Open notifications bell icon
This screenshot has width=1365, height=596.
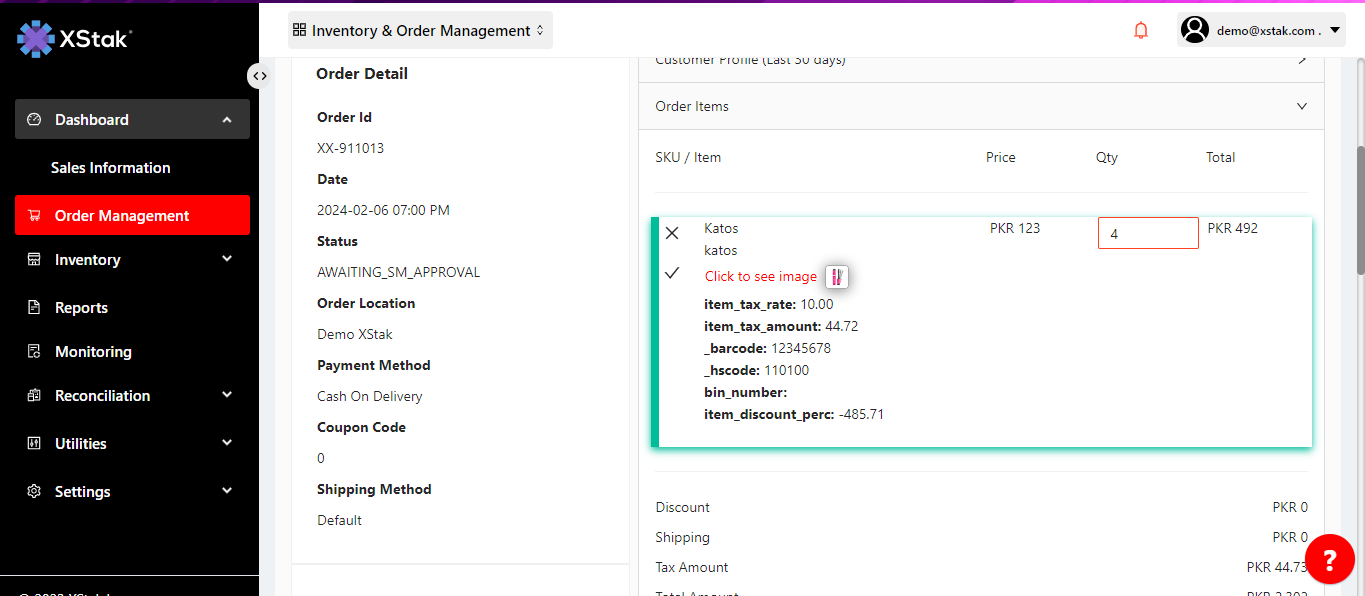1141,31
